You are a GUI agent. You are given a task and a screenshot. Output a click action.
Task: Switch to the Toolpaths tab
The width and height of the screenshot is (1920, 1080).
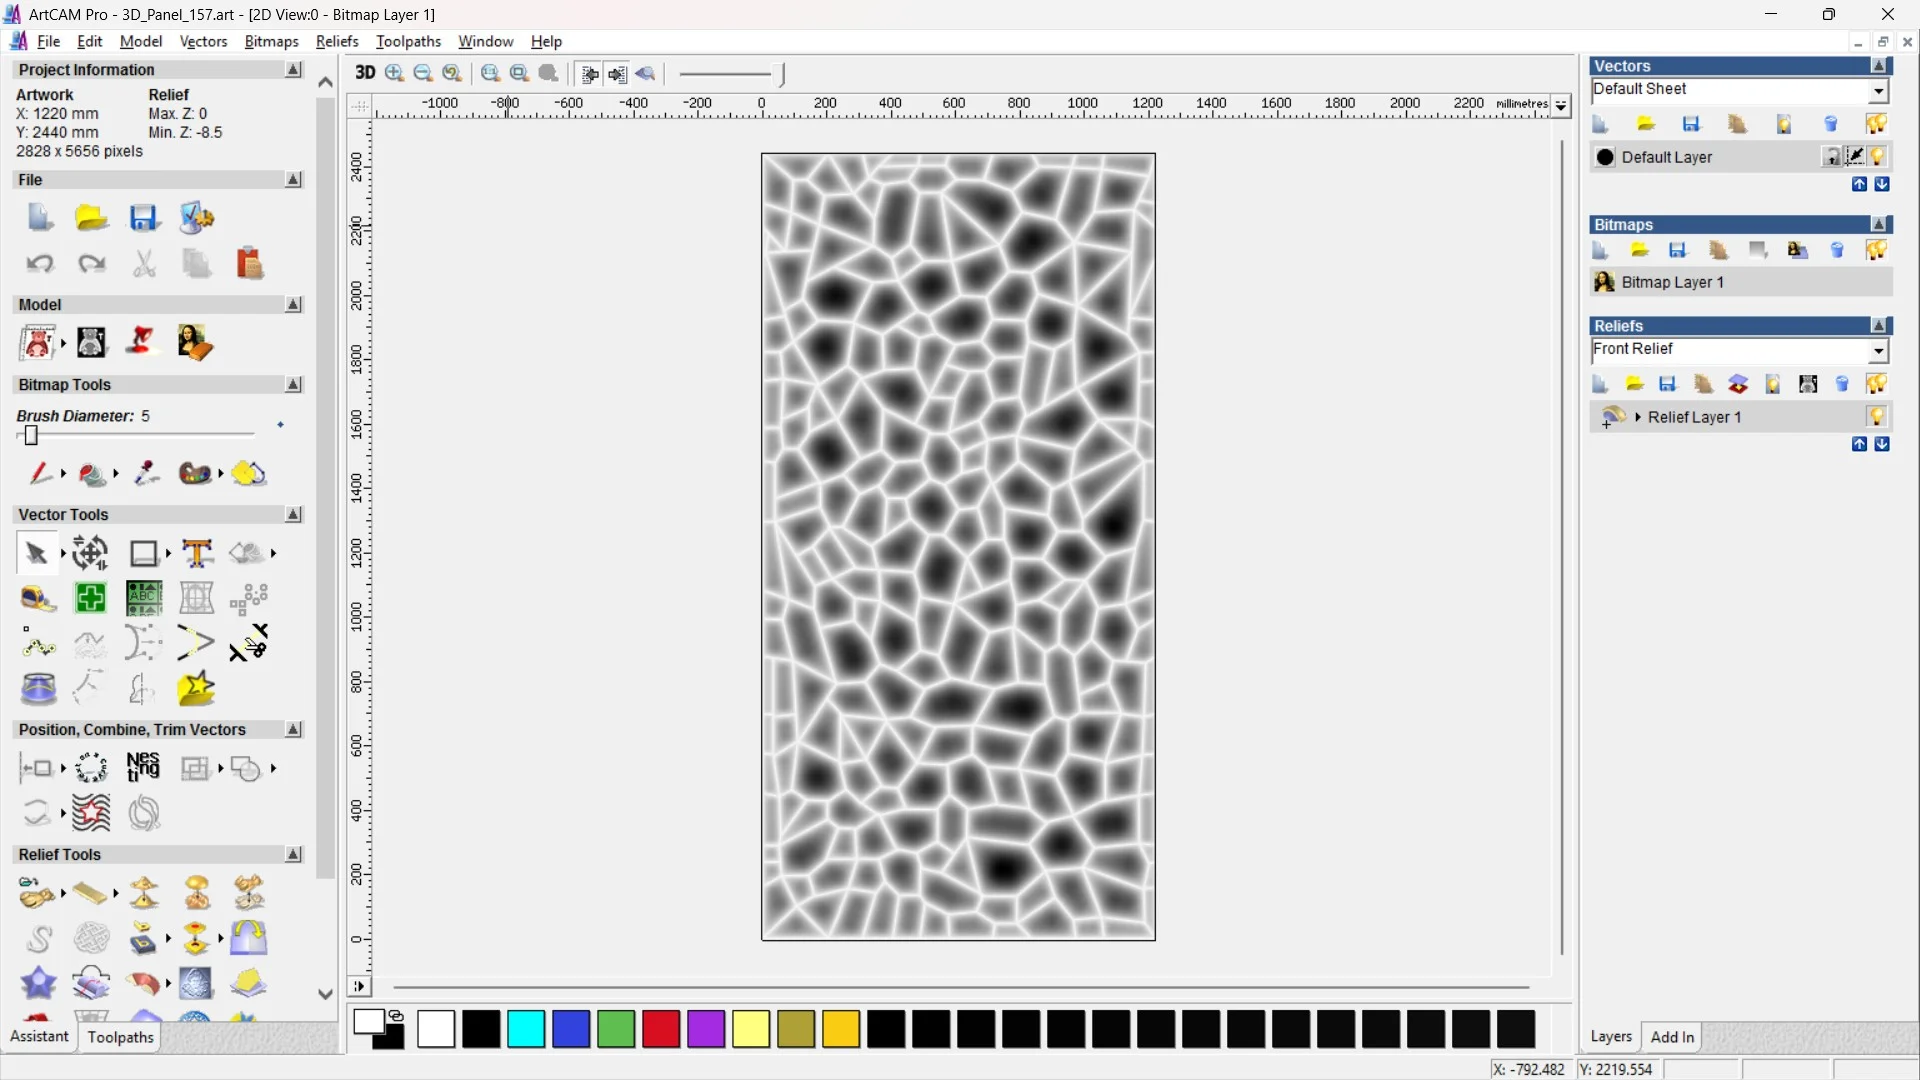pos(120,1037)
